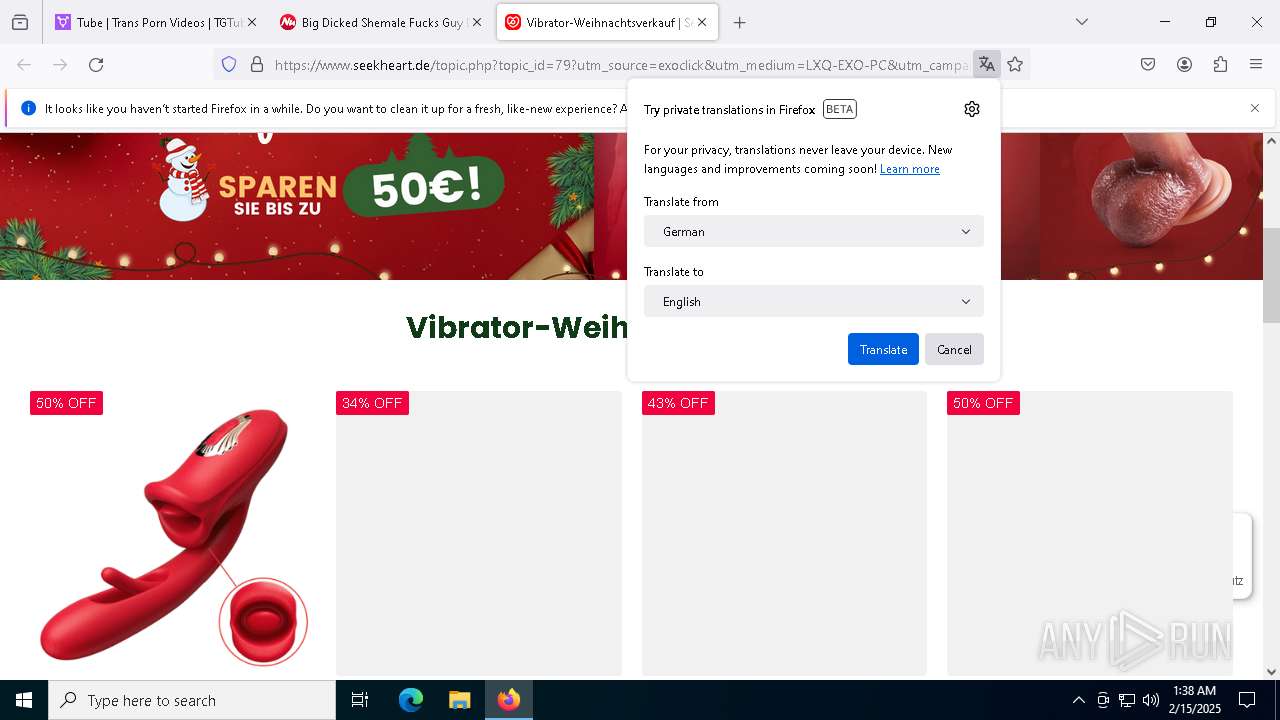The image size is (1280, 720).
Task: Reload the current page
Action: 96,65
